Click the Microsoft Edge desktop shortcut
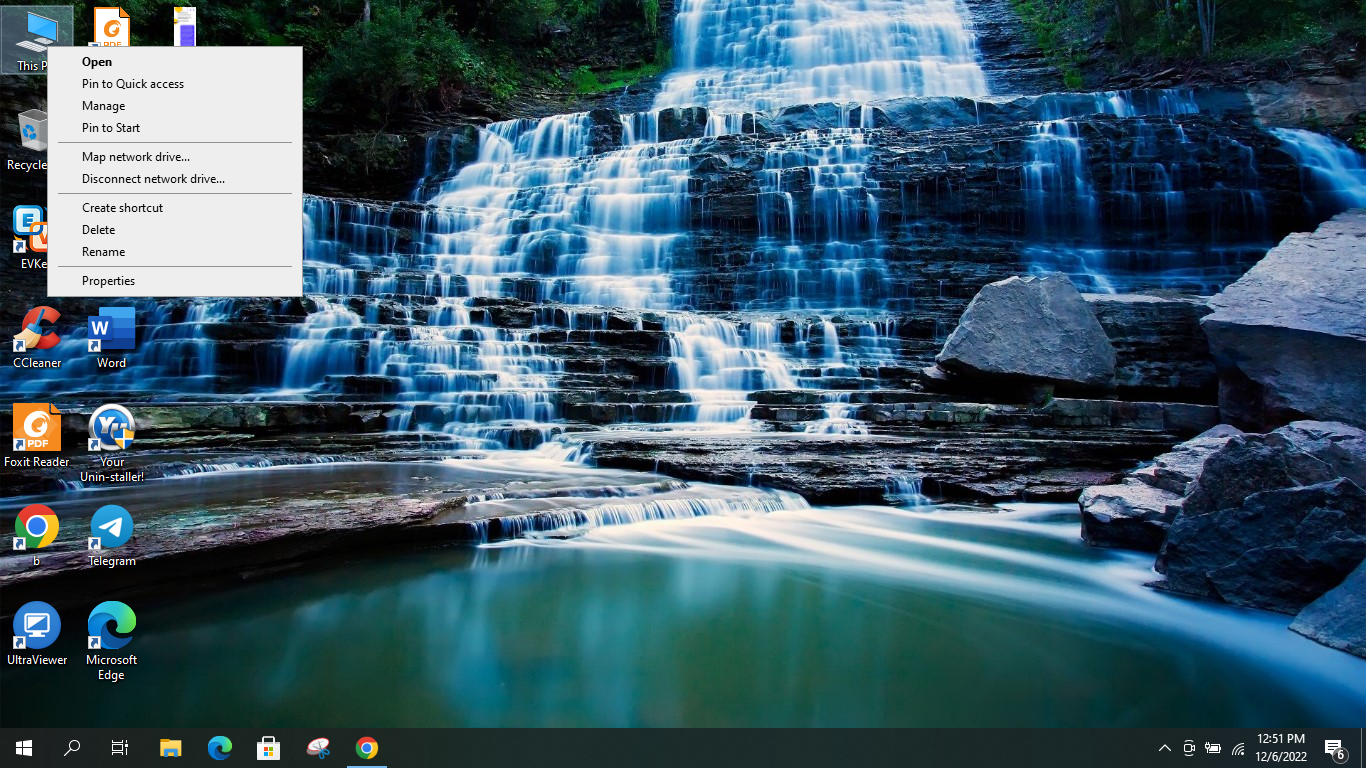This screenshot has width=1366, height=768. (111, 630)
